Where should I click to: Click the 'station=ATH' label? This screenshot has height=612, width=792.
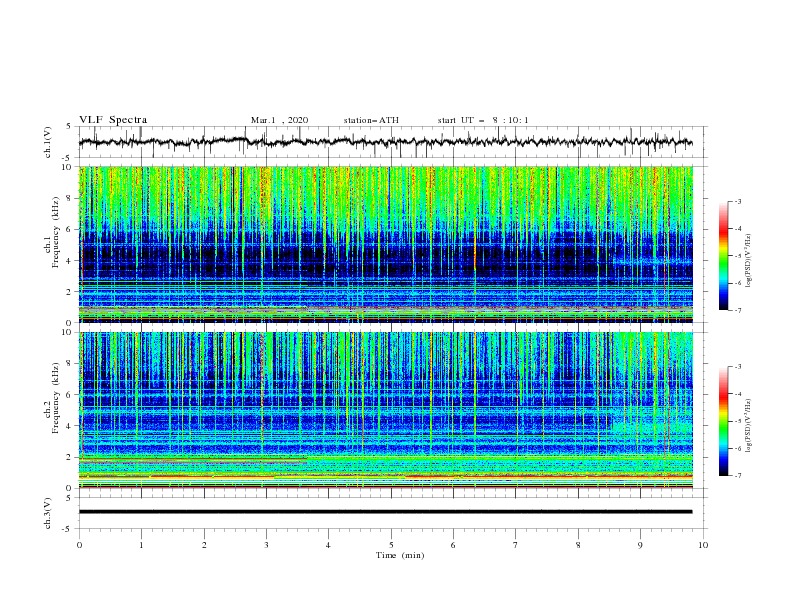point(371,120)
